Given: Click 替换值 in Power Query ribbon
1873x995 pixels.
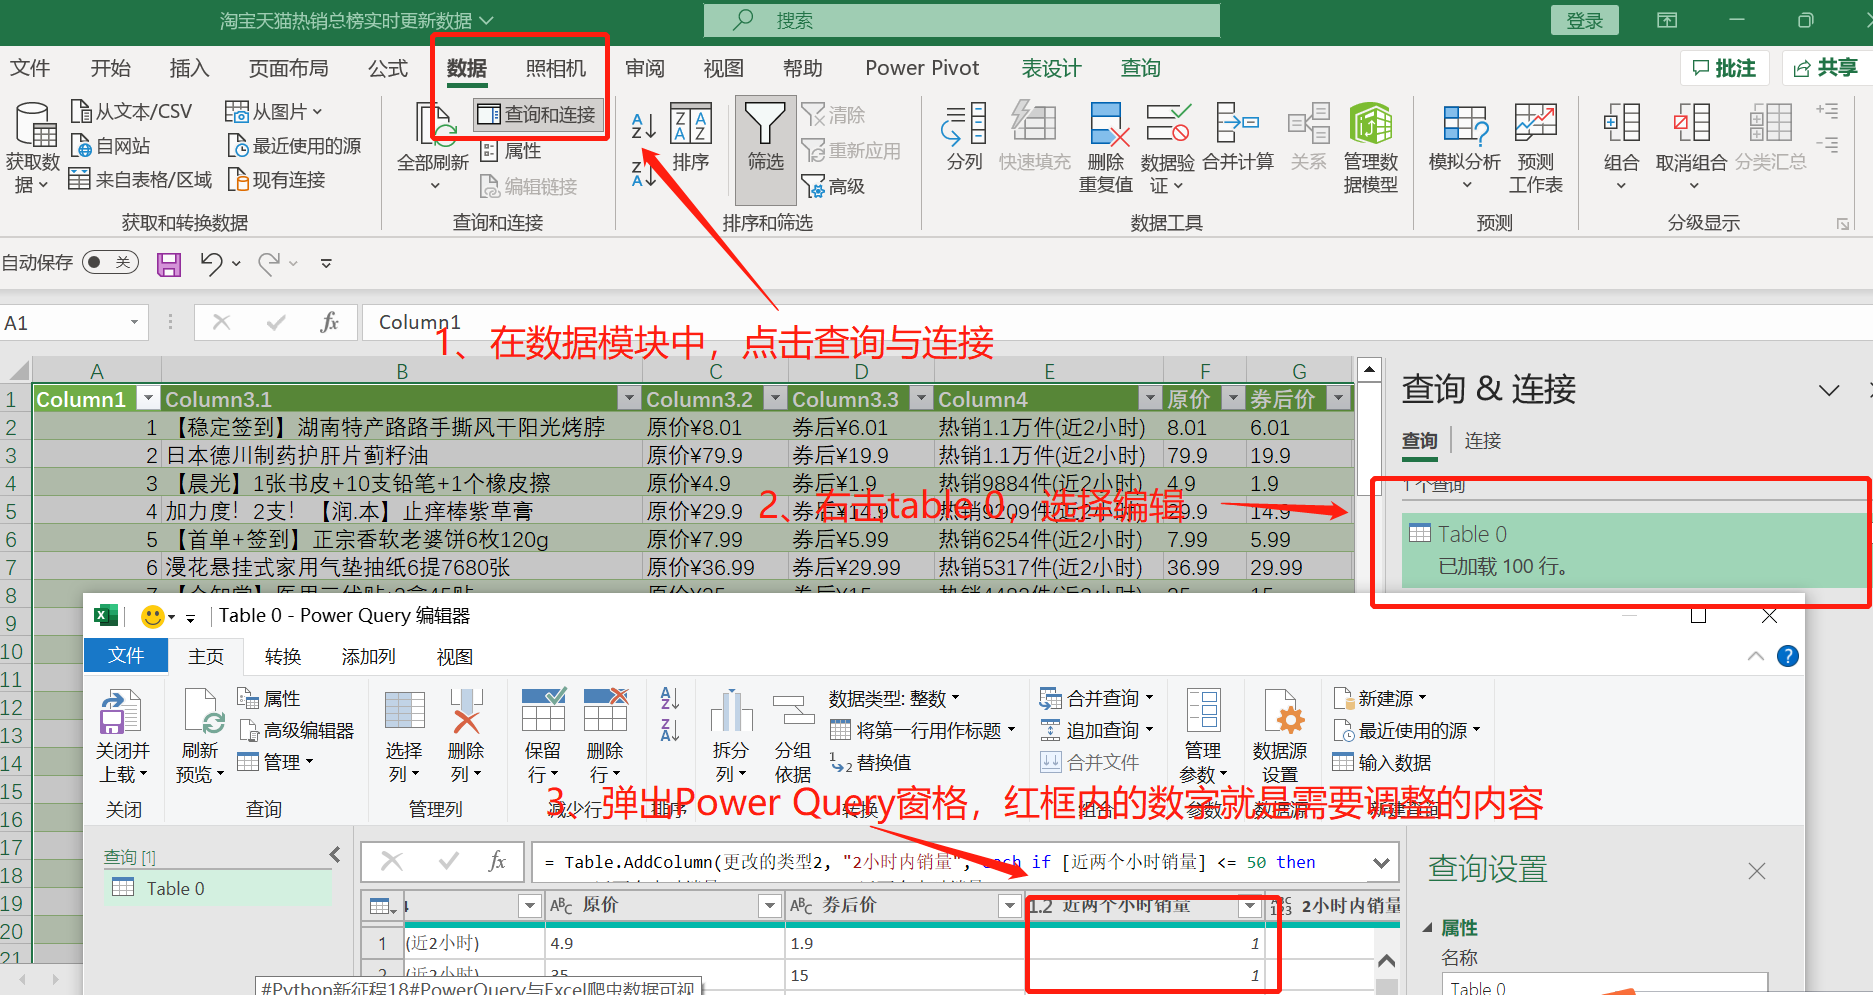Looking at the screenshot, I should tap(871, 763).
